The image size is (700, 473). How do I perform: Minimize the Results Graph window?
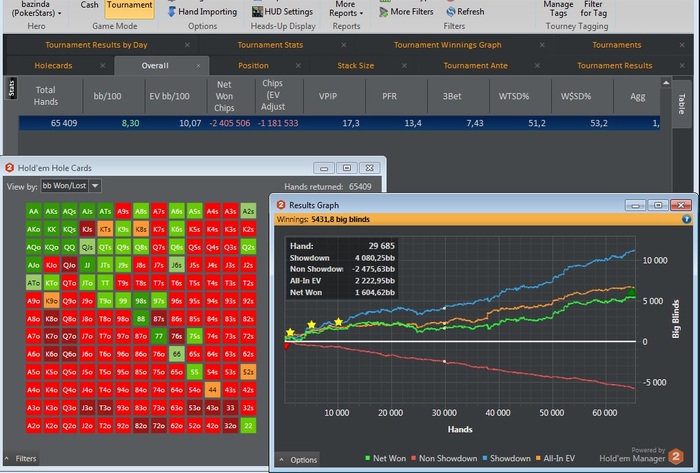(635, 205)
